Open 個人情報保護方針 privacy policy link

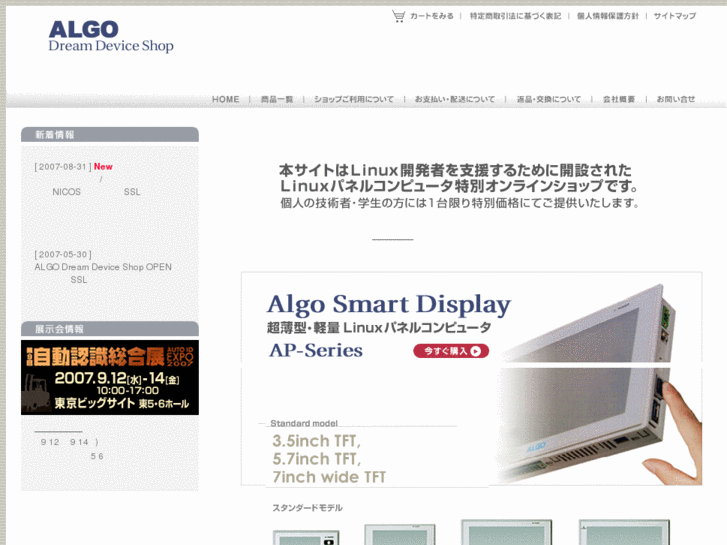[607, 16]
